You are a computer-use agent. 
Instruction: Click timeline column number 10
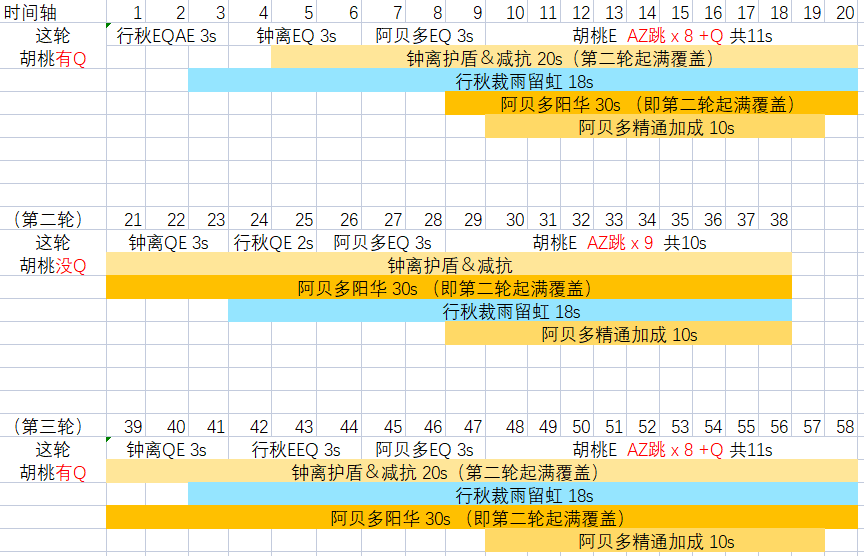[x=506, y=12]
